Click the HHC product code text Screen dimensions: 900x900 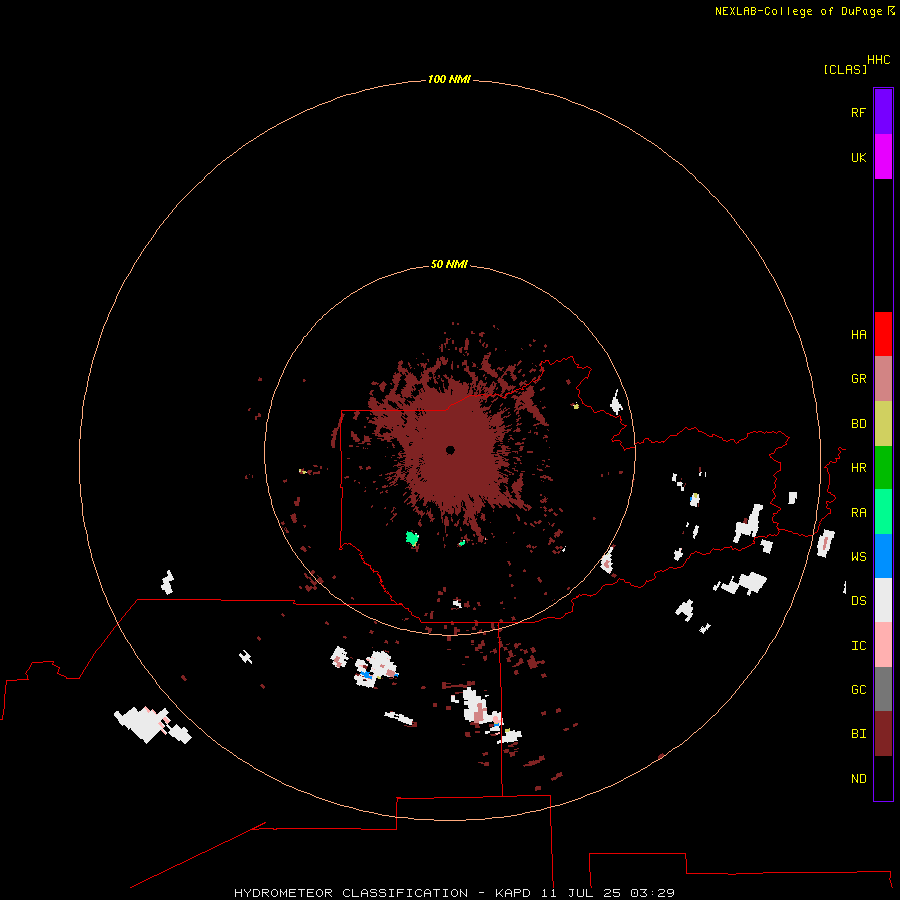878,60
